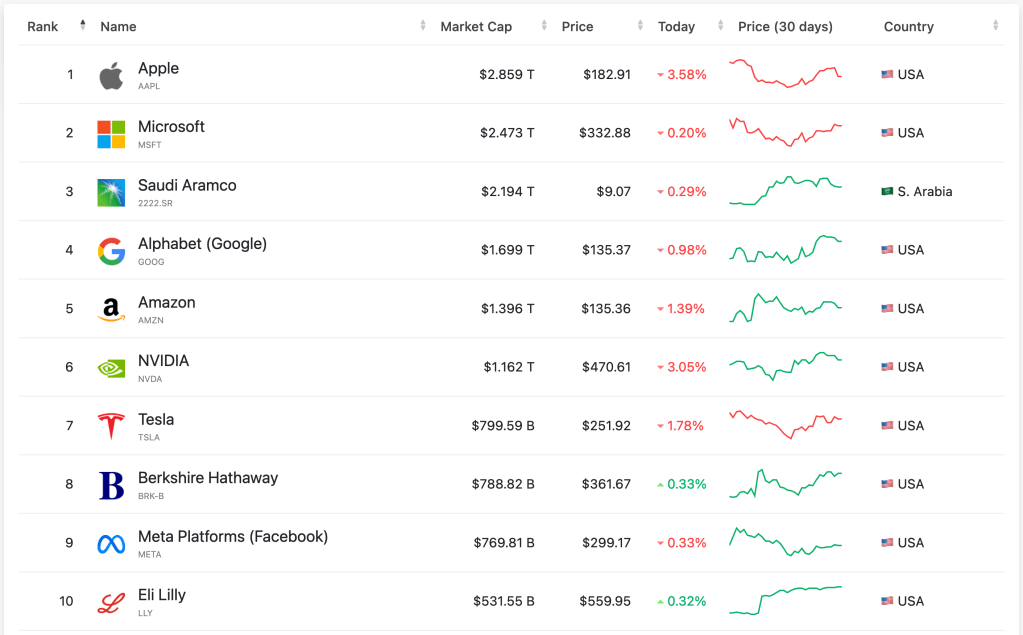
Task: Click the Microsoft logo icon
Action: (111, 134)
